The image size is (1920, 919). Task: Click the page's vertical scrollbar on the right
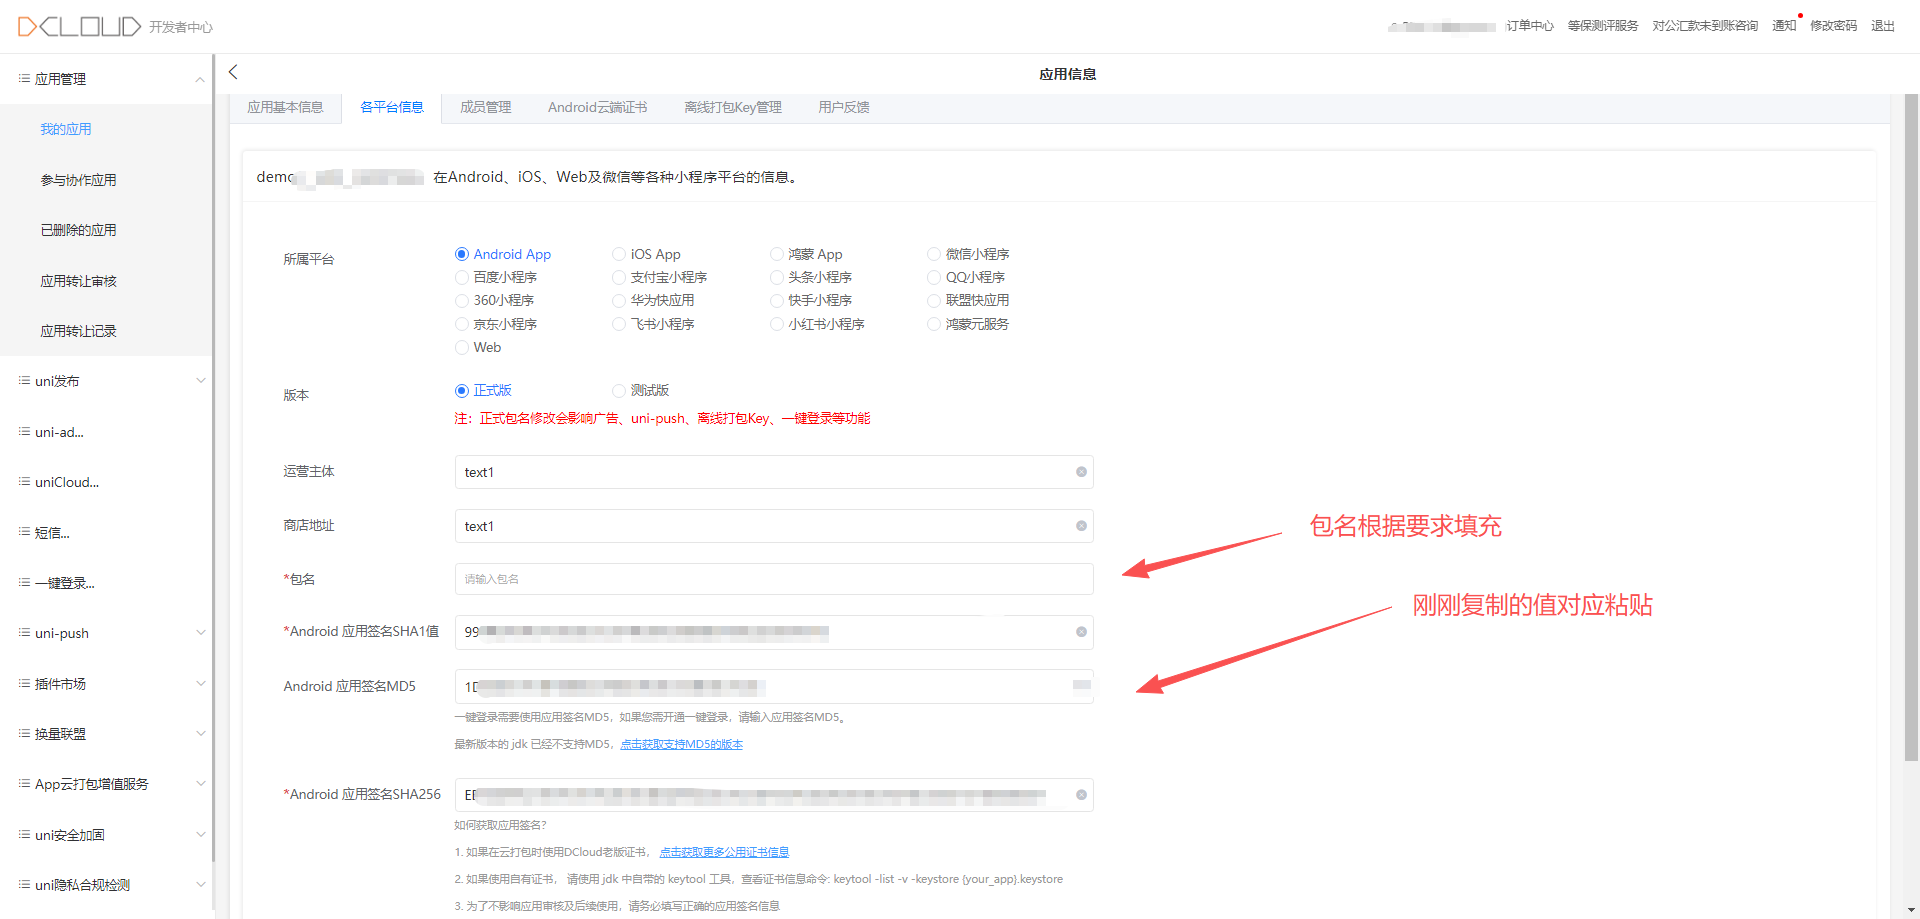1911,430
